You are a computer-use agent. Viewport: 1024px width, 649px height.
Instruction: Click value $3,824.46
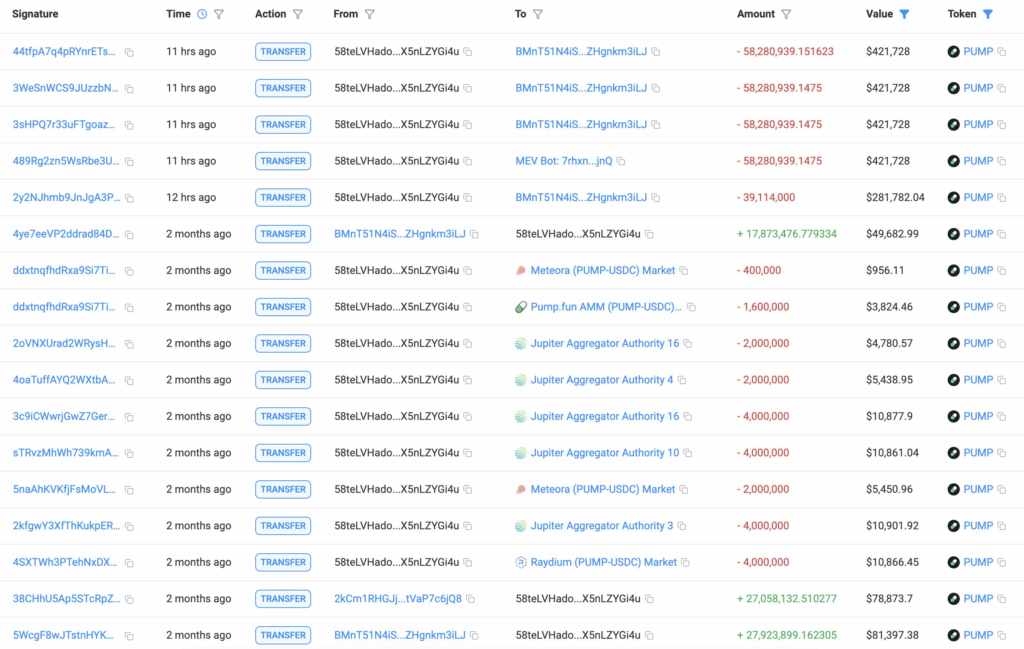click(x=889, y=306)
